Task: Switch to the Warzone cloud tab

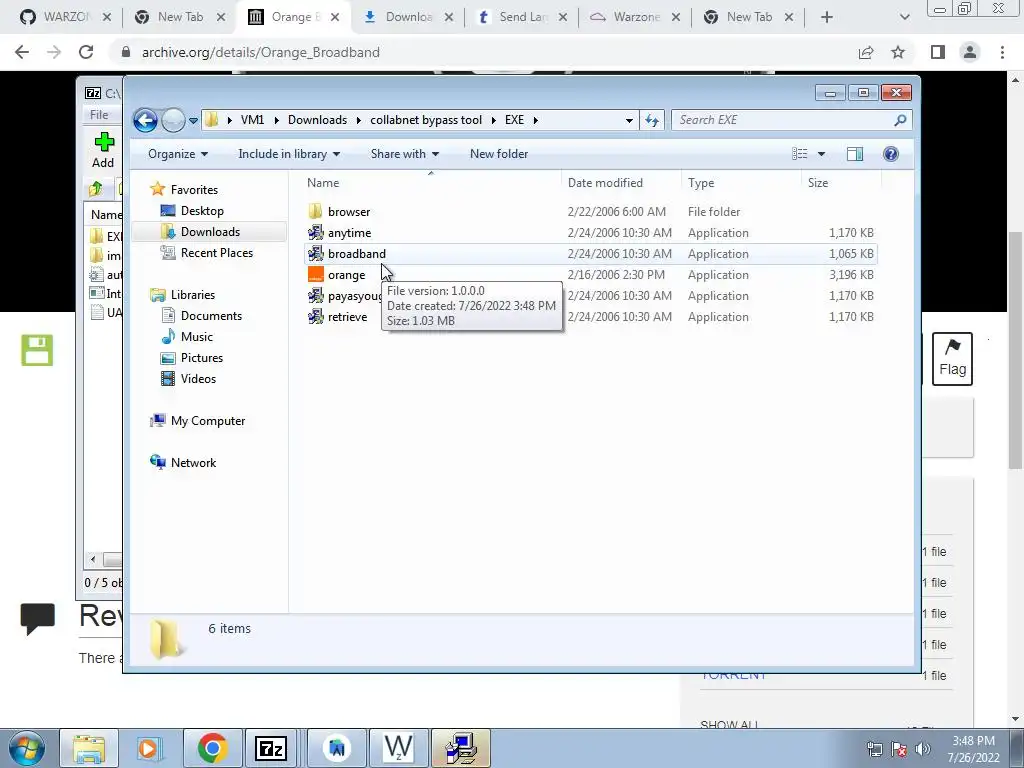Action: click(x=635, y=17)
